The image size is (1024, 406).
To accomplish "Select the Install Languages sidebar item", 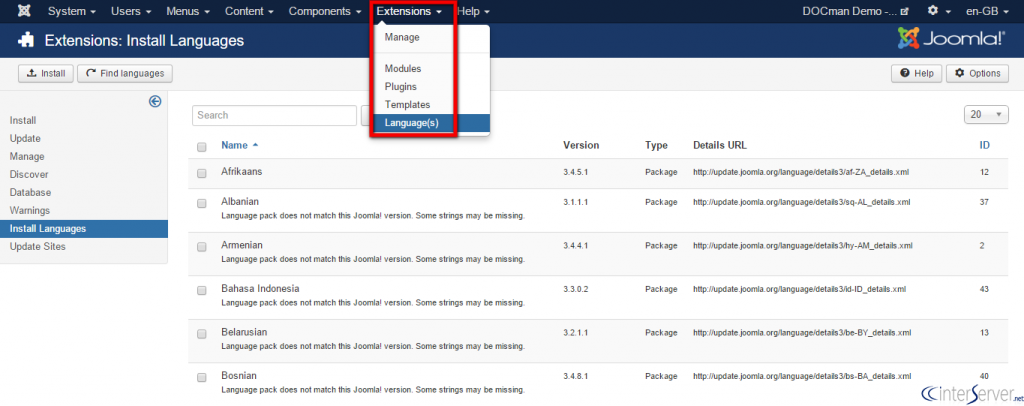I will click(84, 229).
